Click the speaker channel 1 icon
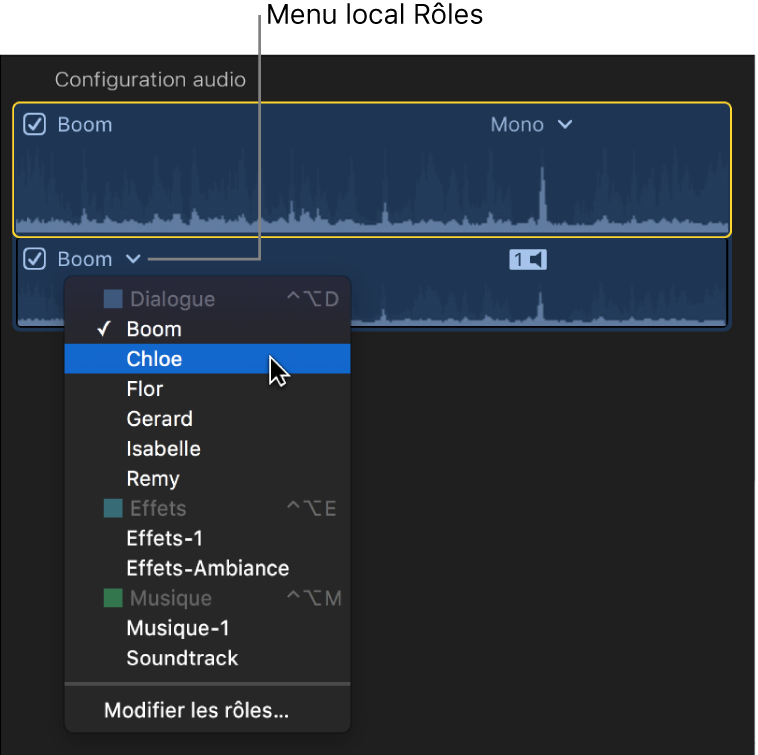Screen dimensions: 758x755 528,260
